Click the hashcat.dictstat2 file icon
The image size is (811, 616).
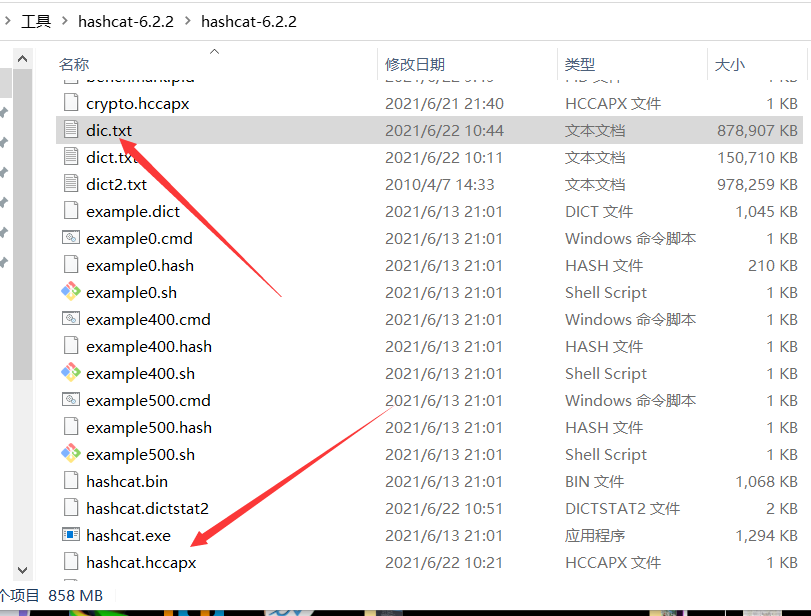click(x=71, y=508)
